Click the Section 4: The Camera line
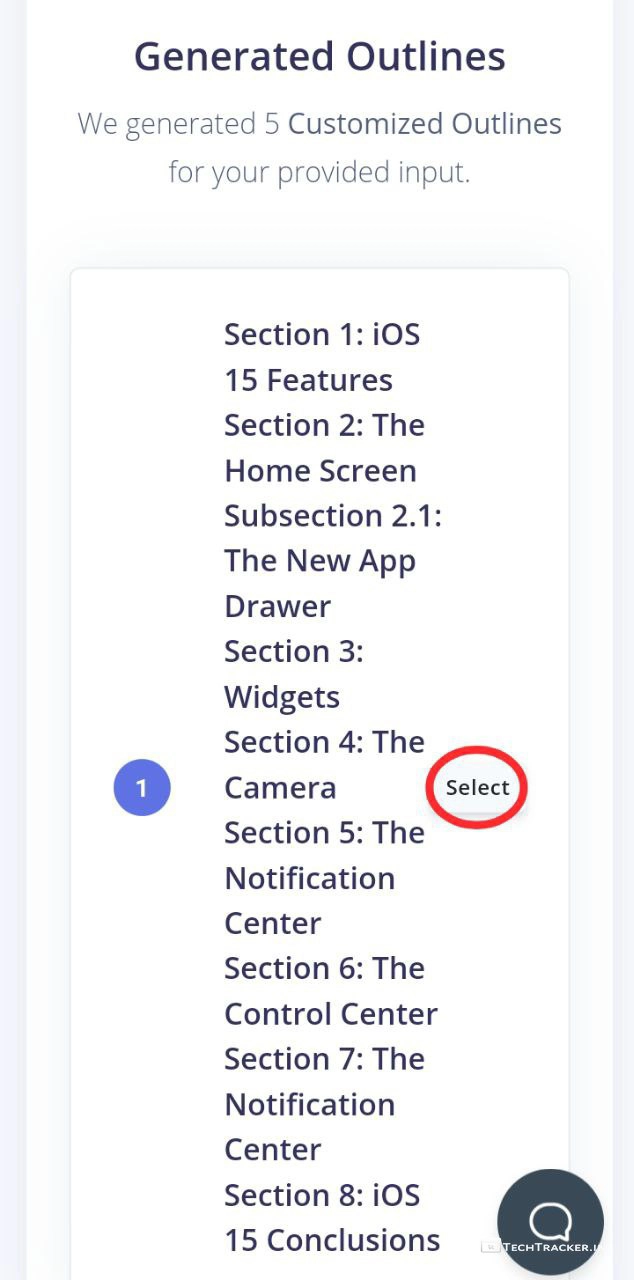Viewport: 634px width, 1280px height. (323, 765)
